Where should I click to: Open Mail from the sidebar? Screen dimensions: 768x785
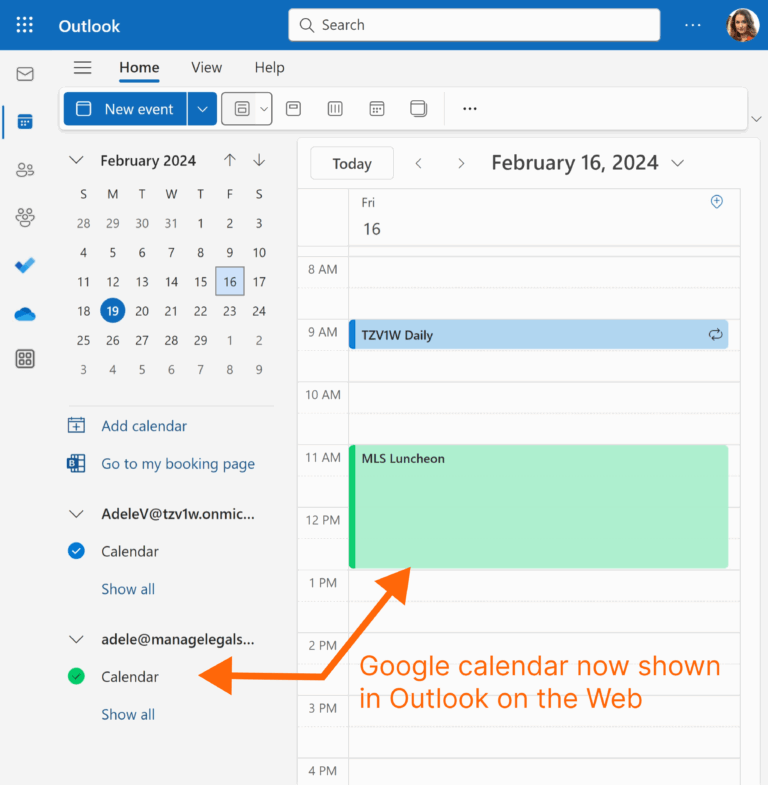click(x=25, y=74)
